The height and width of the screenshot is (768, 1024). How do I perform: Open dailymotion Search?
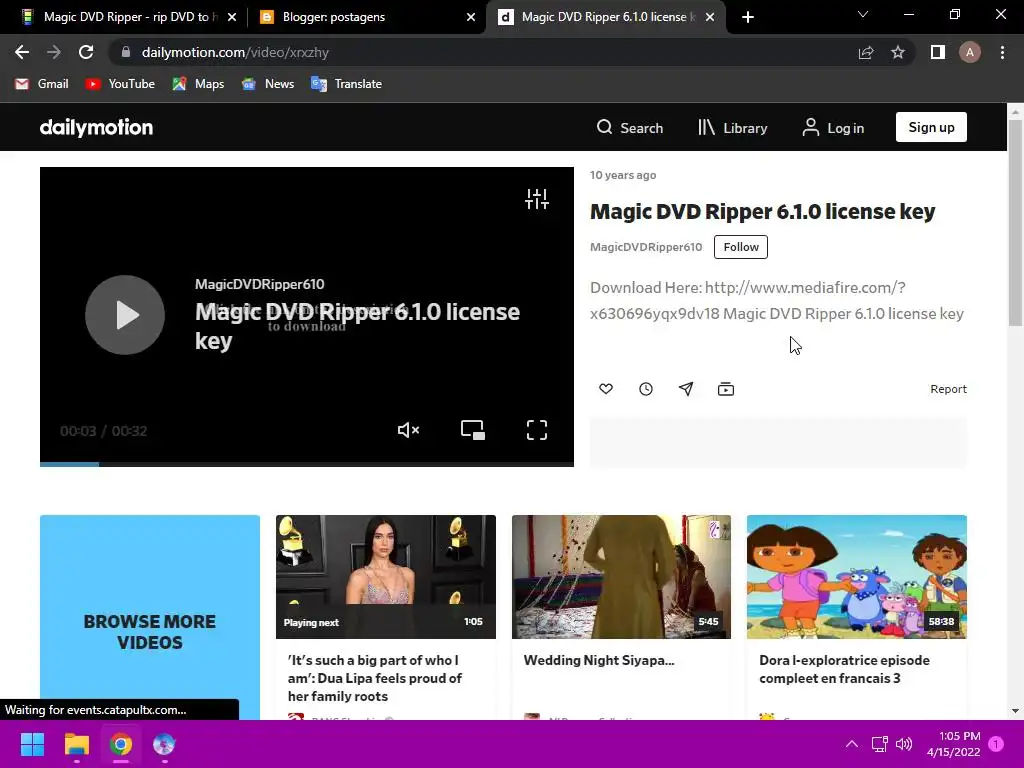[630, 127]
